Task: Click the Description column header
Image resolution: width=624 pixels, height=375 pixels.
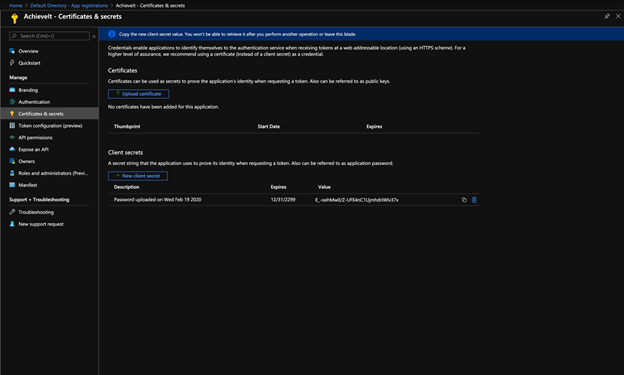Action: tap(127, 187)
